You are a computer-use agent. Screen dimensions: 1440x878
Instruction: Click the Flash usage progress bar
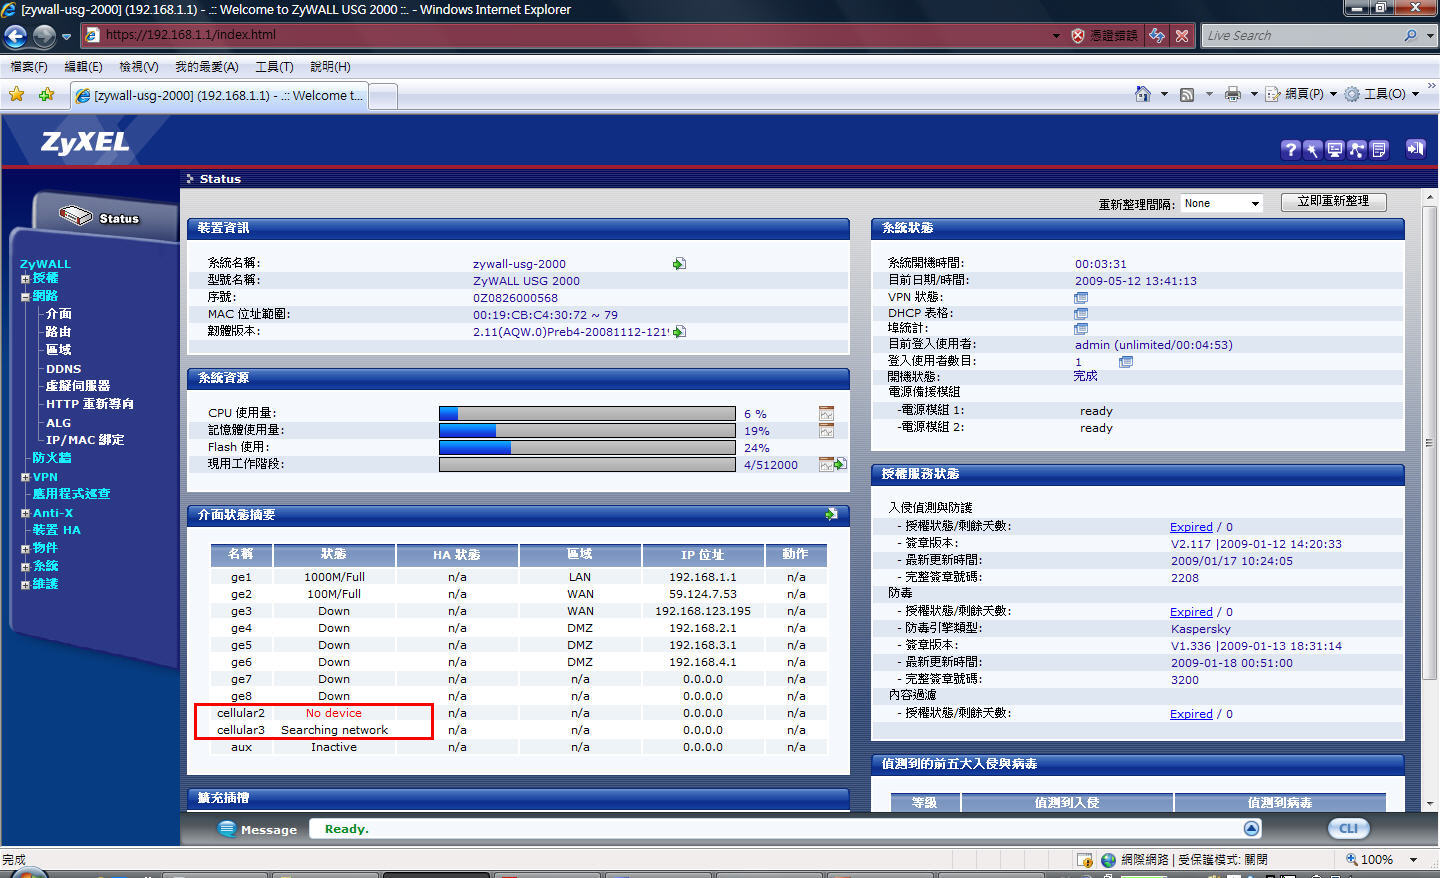click(x=587, y=447)
